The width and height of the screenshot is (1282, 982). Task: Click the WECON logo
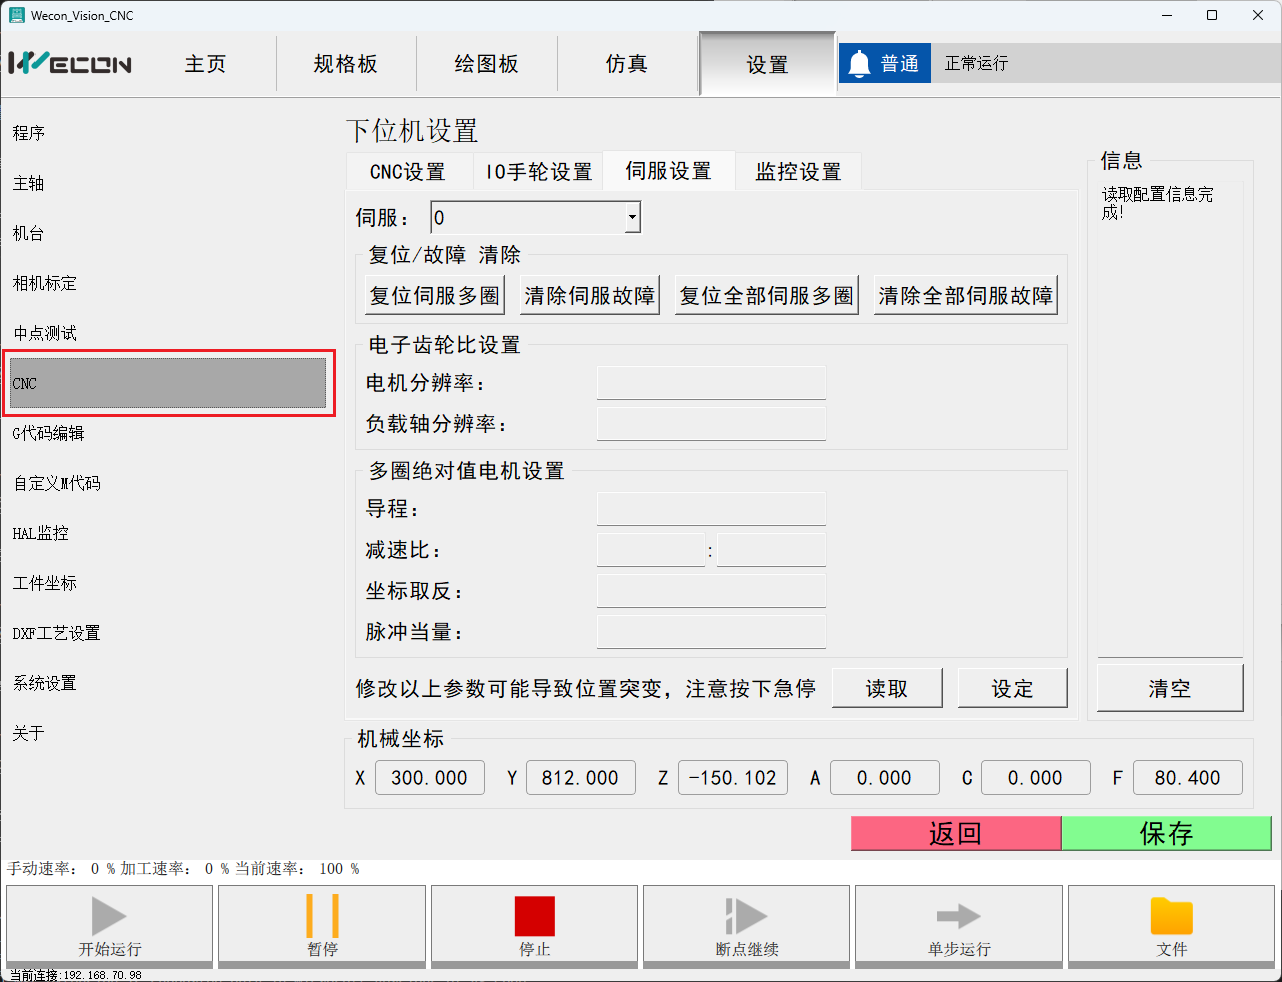tap(70, 64)
